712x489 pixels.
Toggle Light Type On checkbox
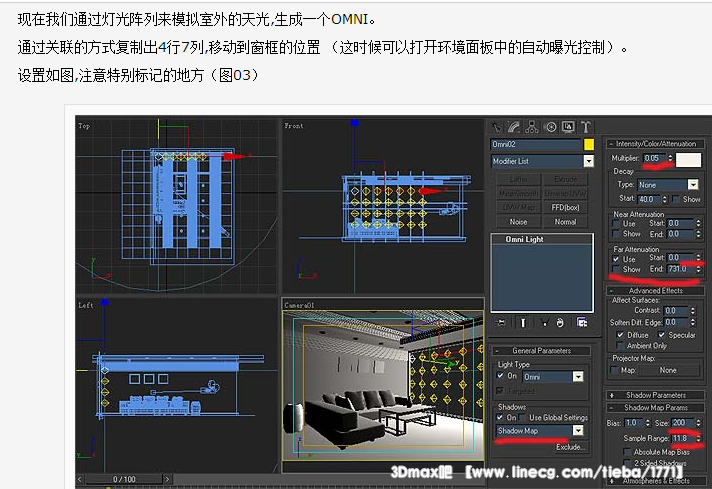click(x=500, y=376)
